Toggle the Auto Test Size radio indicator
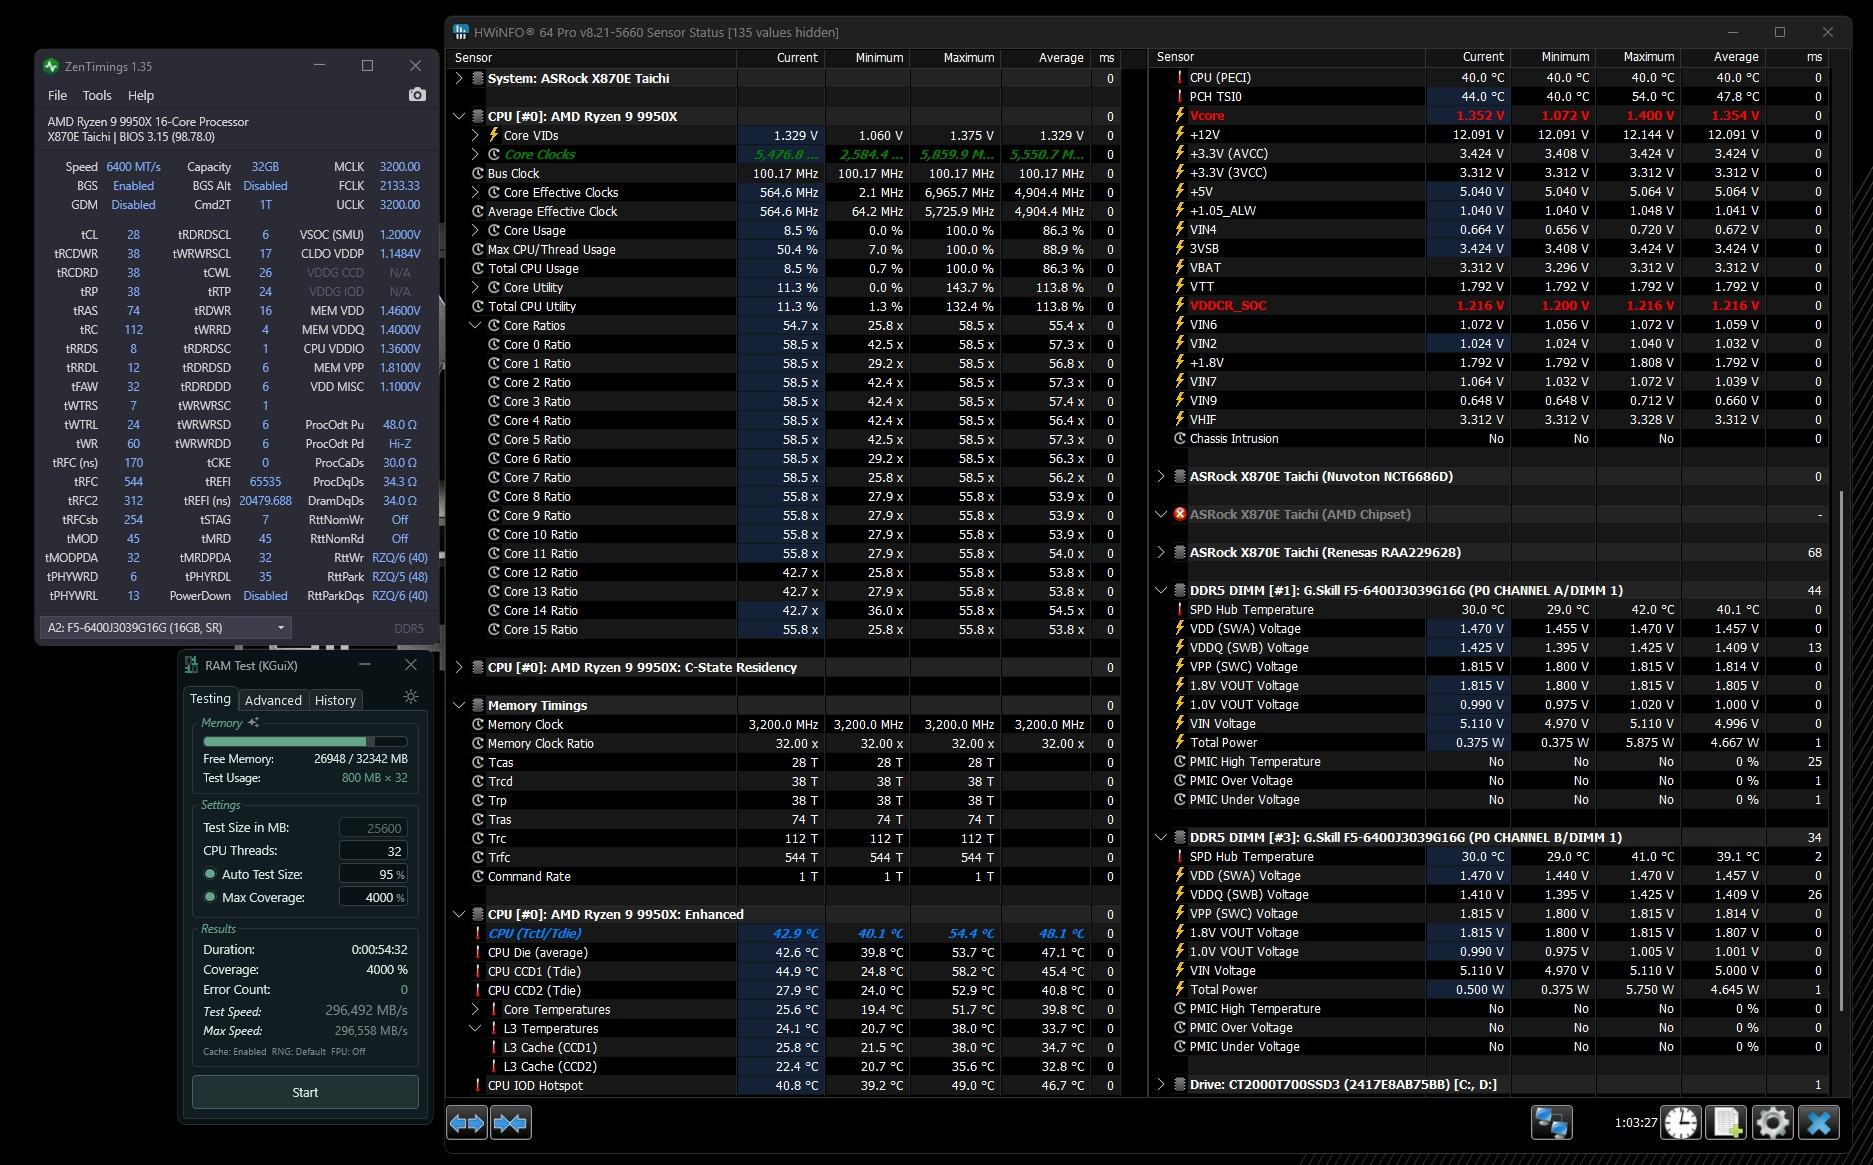1873x1165 pixels. click(210, 874)
